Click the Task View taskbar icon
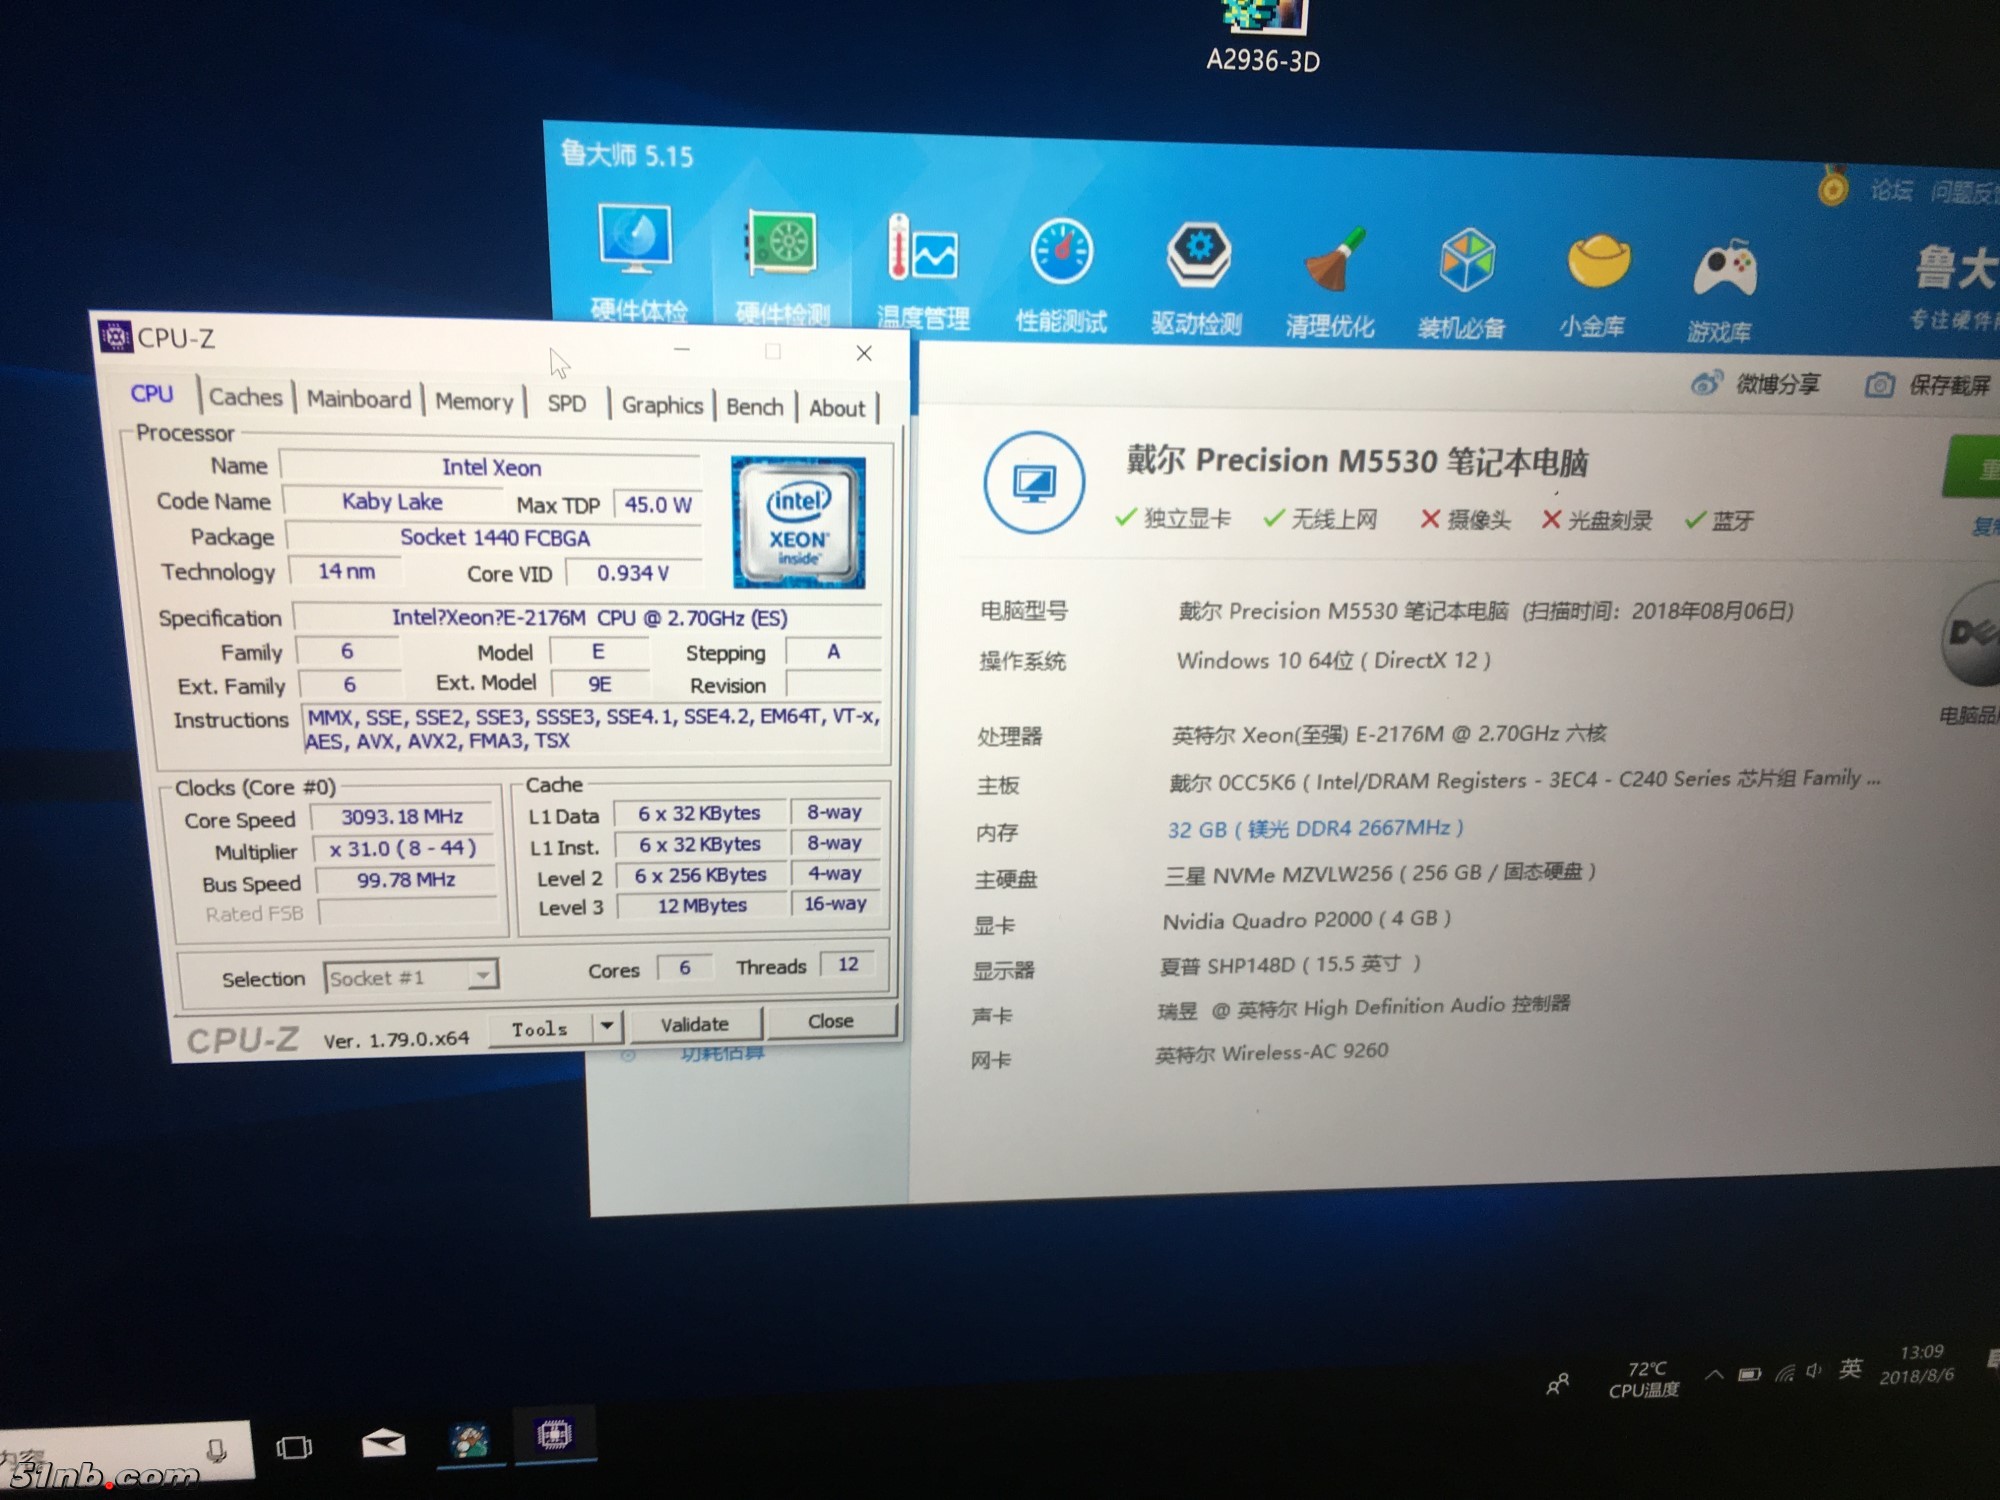The height and width of the screenshot is (1500, 2000). pyautogui.click(x=294, y=1447)
